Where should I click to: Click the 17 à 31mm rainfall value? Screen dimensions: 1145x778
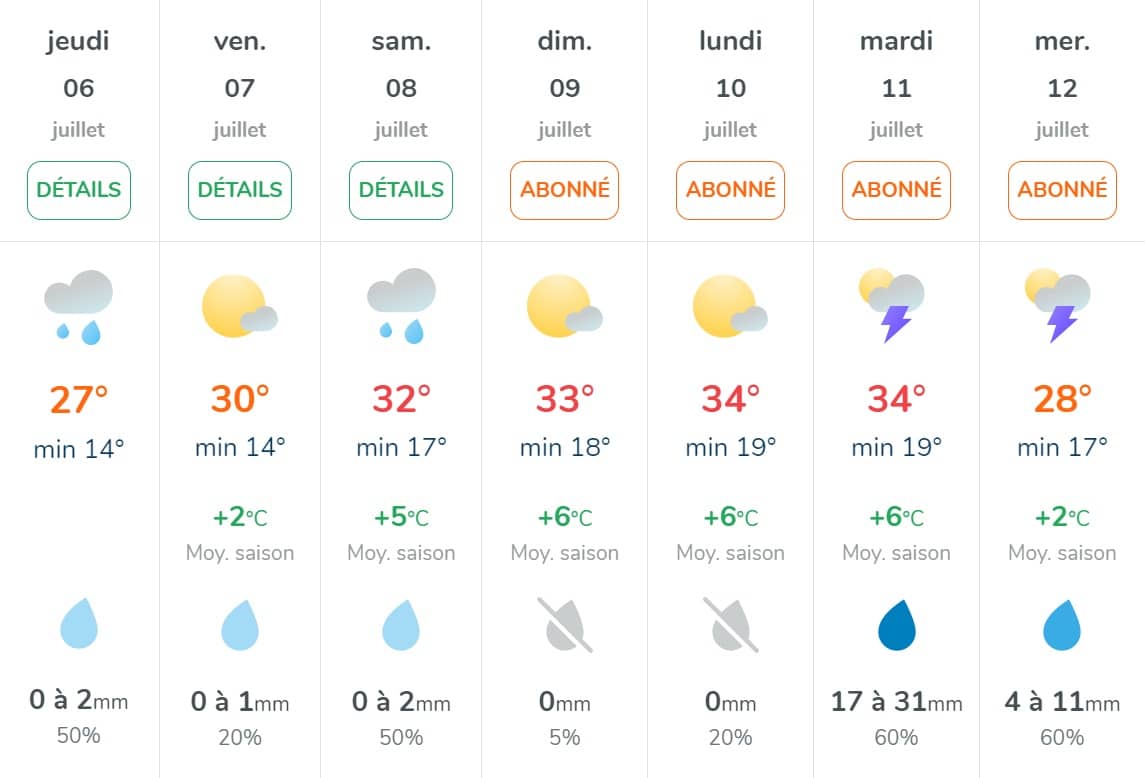896,702
